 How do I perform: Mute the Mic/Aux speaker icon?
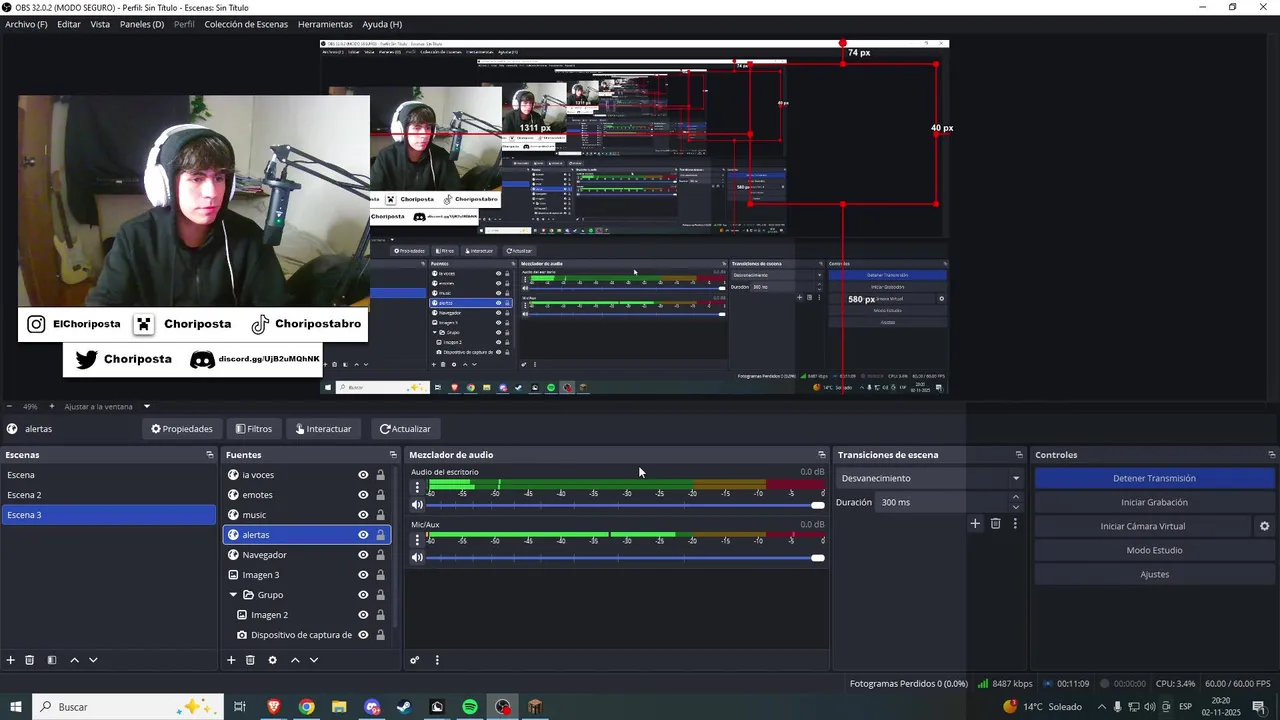[x=417, y=558]
